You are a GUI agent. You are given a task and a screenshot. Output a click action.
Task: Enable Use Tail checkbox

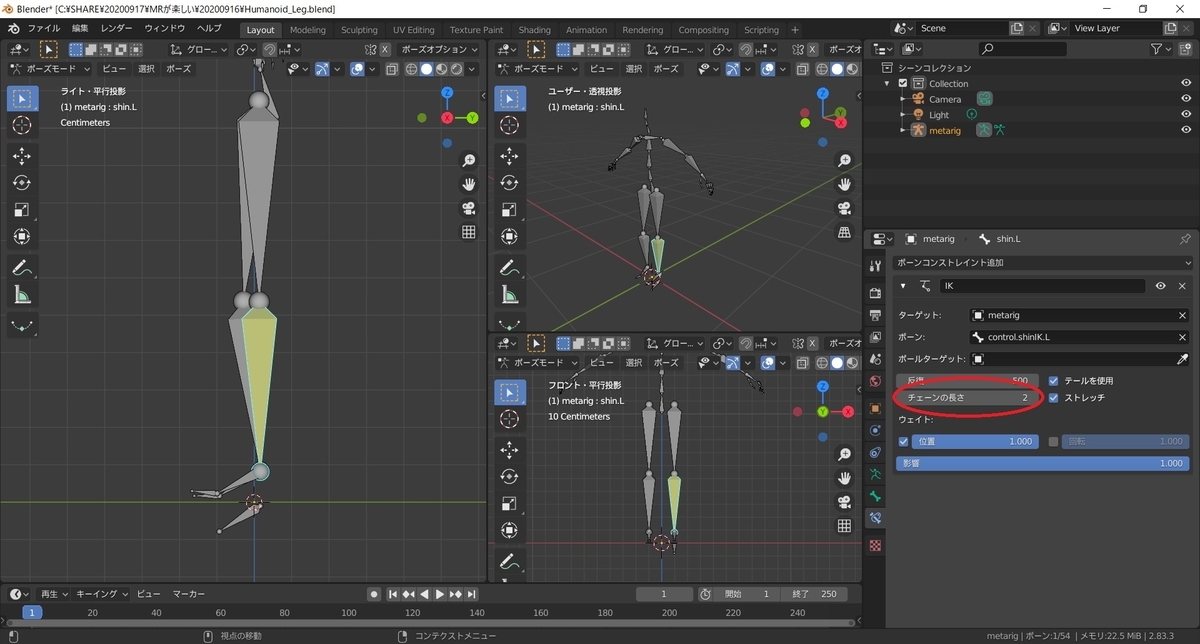(1054, 381)
